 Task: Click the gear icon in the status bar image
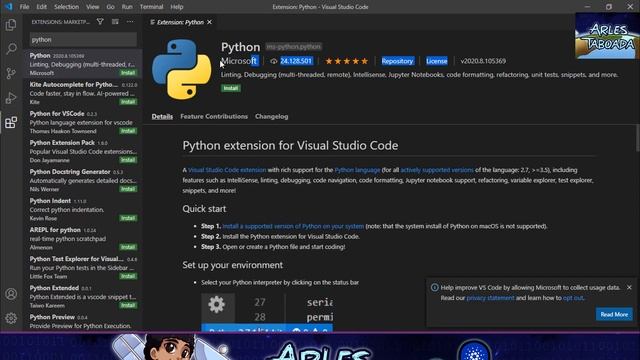216,304
